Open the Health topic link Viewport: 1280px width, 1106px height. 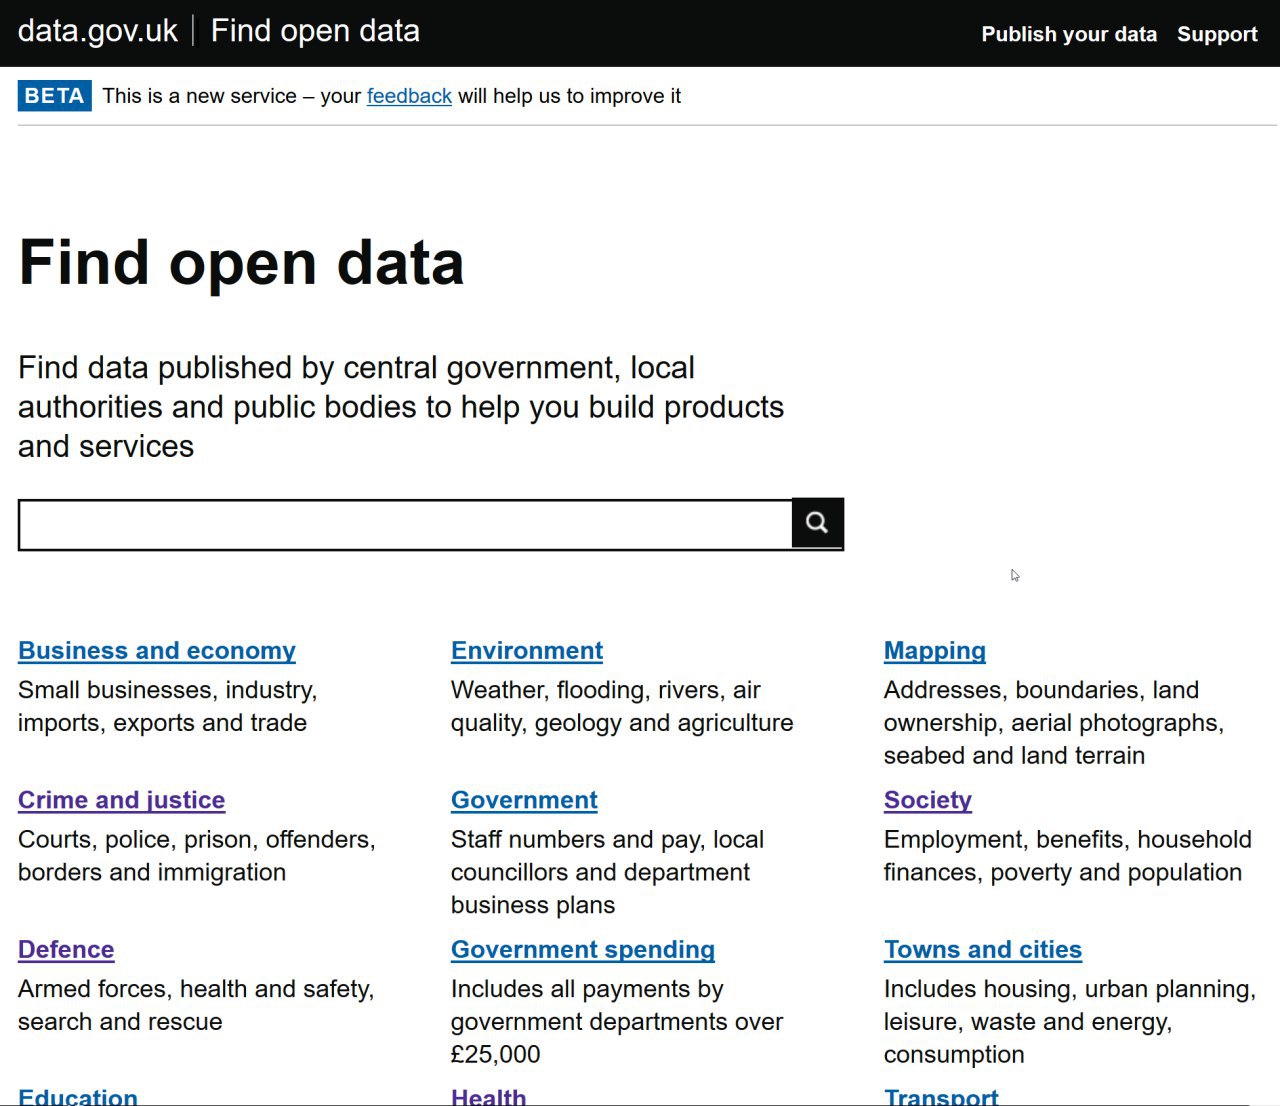[x=488, y=1096]
